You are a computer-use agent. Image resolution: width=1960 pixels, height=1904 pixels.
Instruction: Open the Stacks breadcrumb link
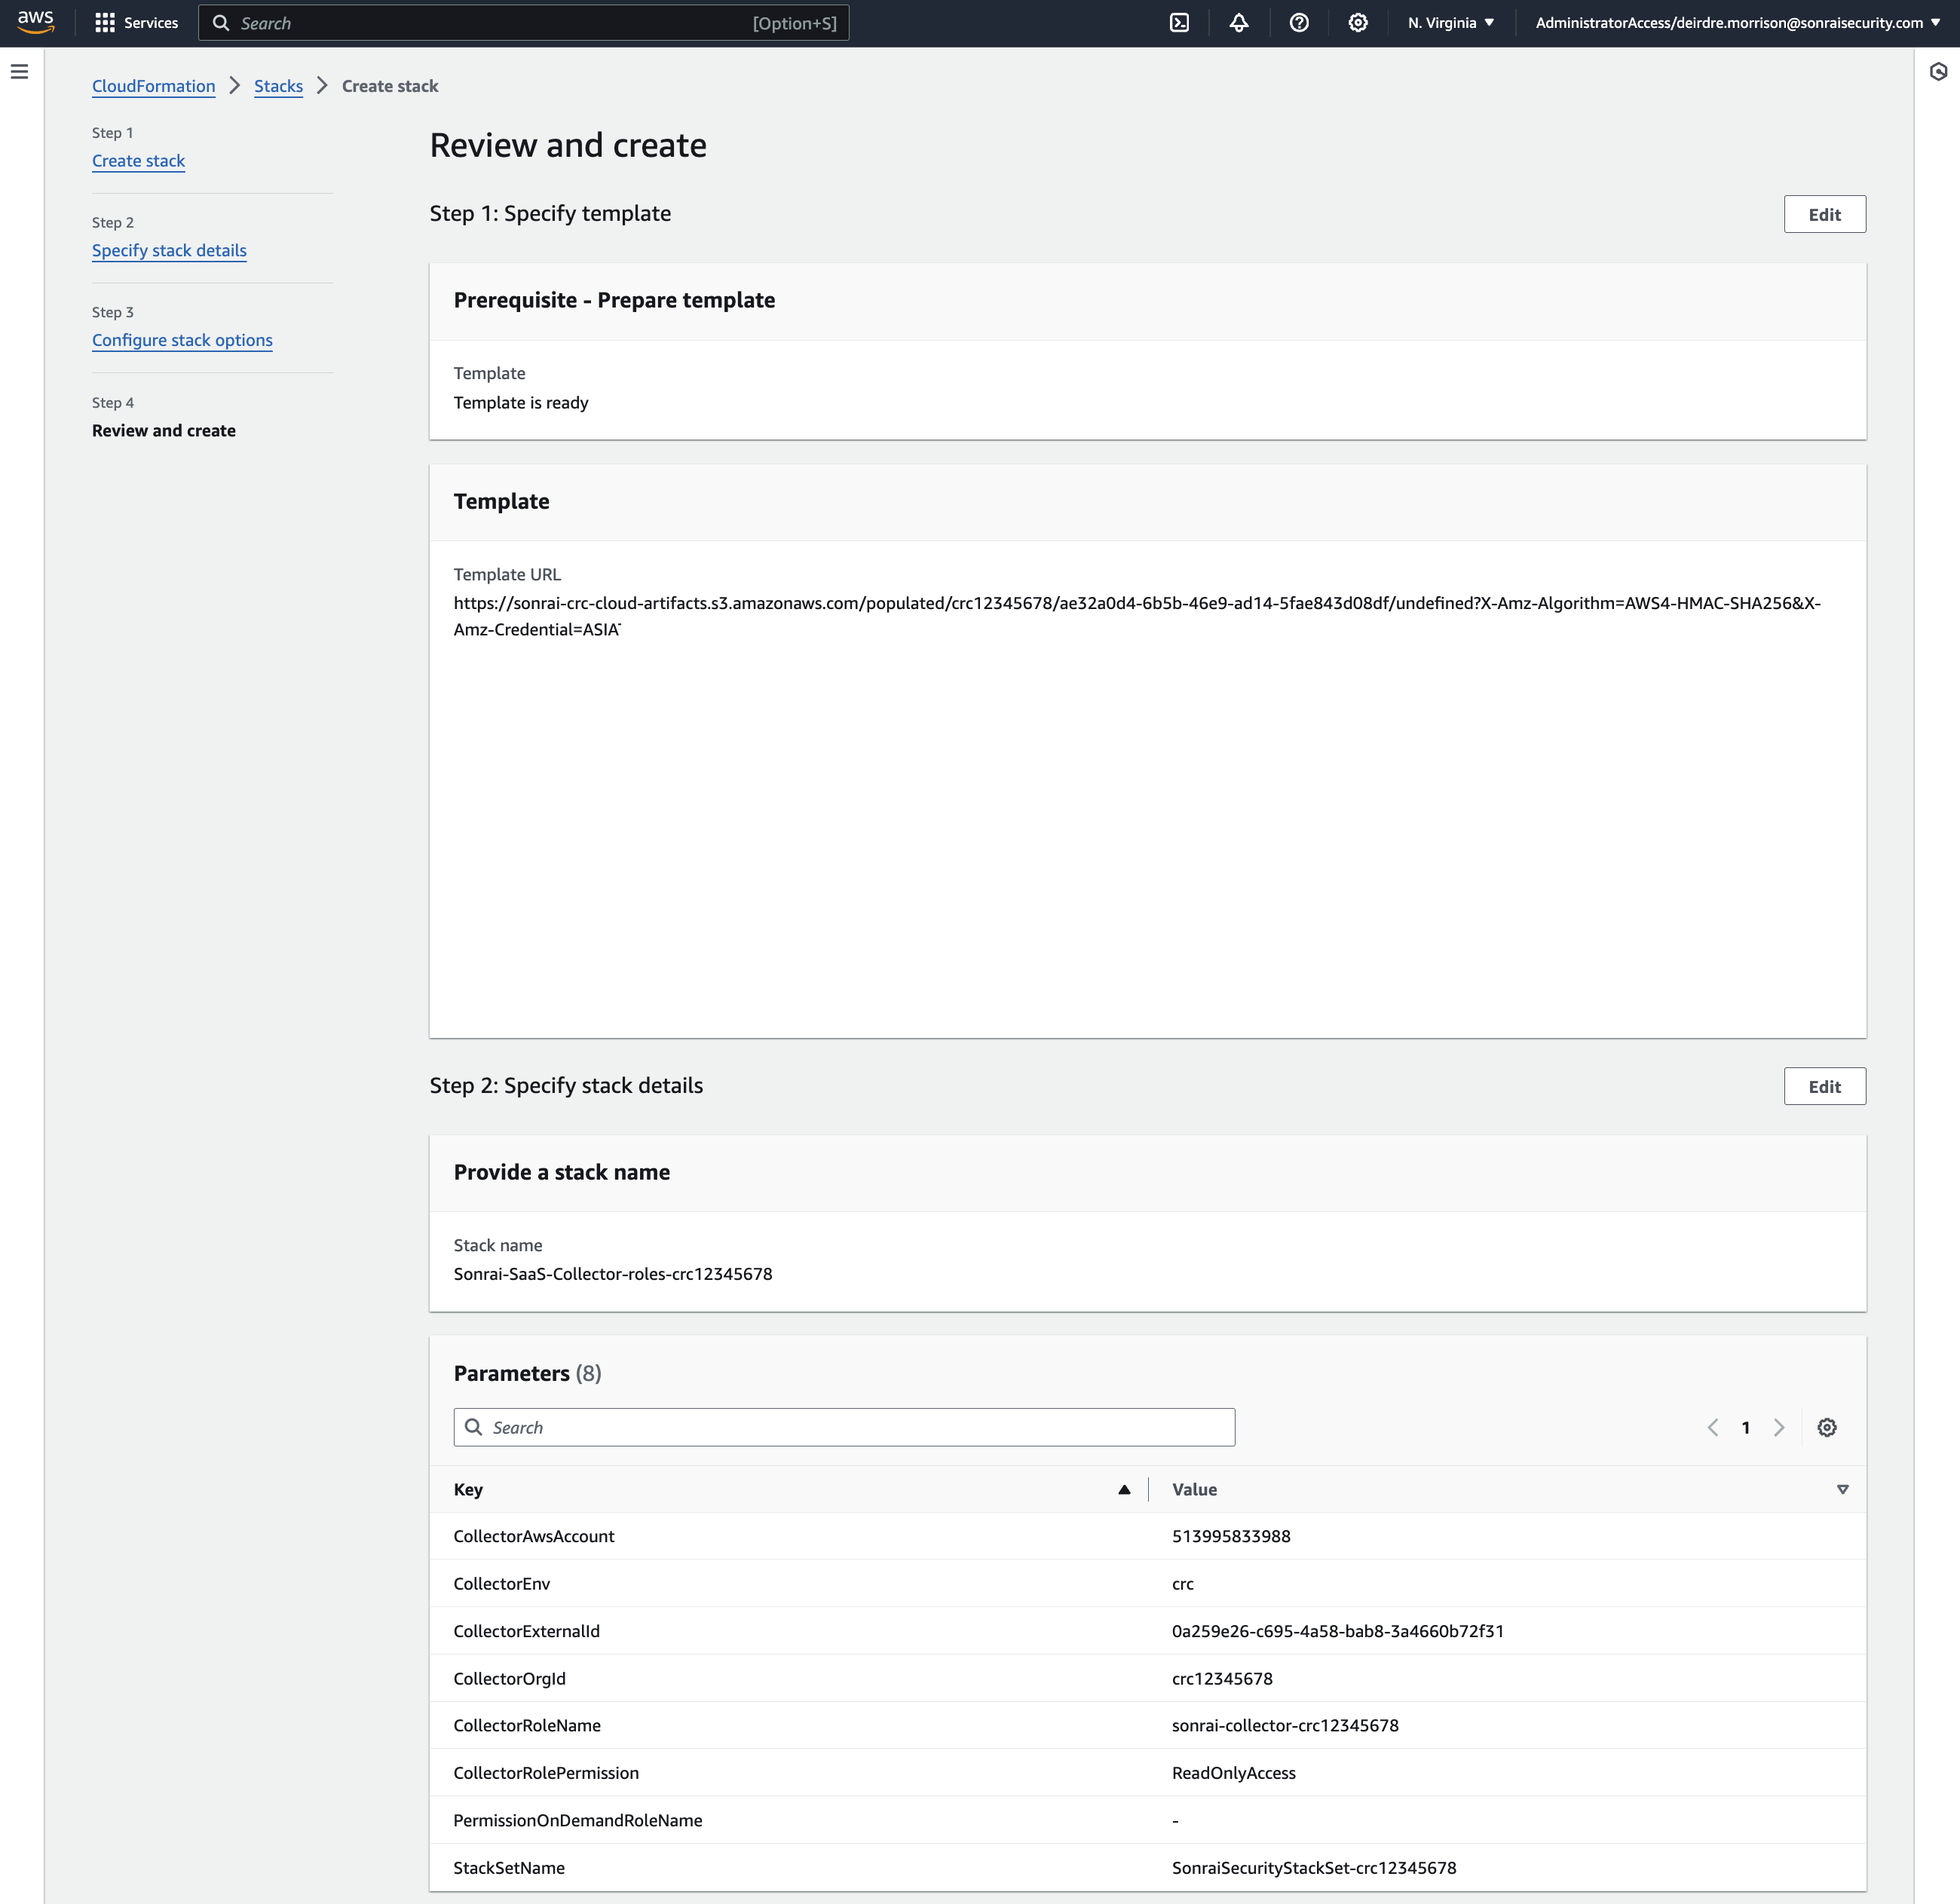tap(278, 86)
